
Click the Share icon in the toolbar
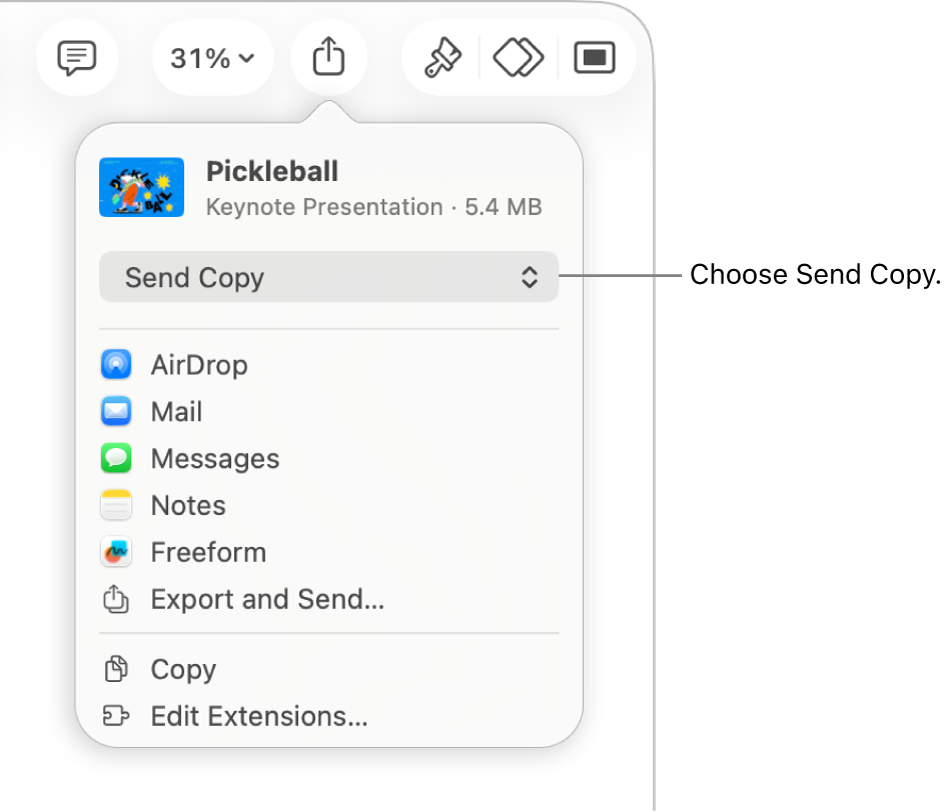(x=329, y=57)
